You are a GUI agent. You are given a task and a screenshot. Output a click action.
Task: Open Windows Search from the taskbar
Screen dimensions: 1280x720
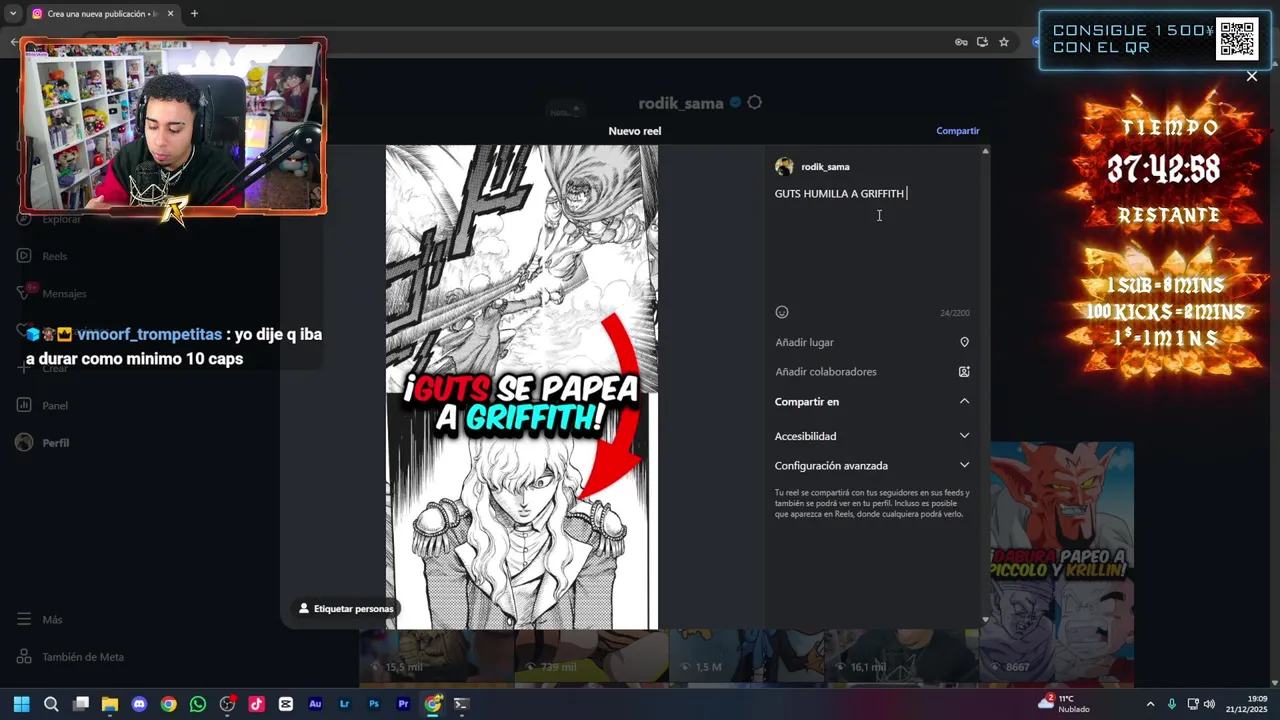[51, 704]
